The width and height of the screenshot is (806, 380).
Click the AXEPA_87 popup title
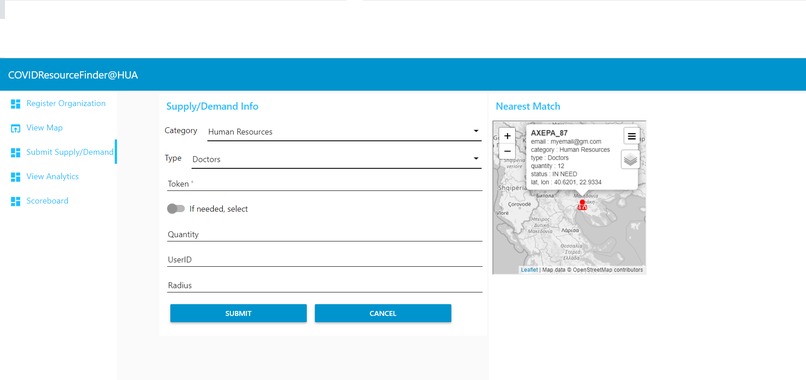click(x=549, y=133)
